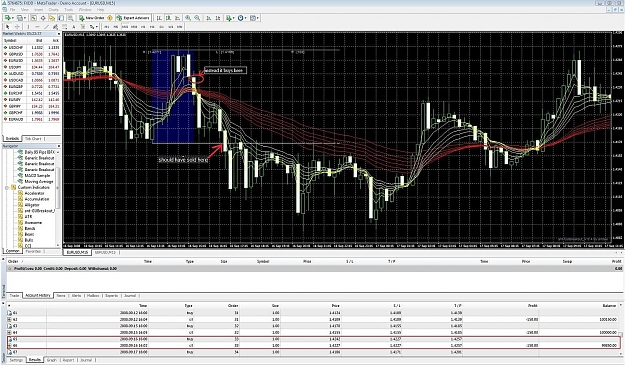Select the Fibonacci Retracement tool

click(65, 27)
